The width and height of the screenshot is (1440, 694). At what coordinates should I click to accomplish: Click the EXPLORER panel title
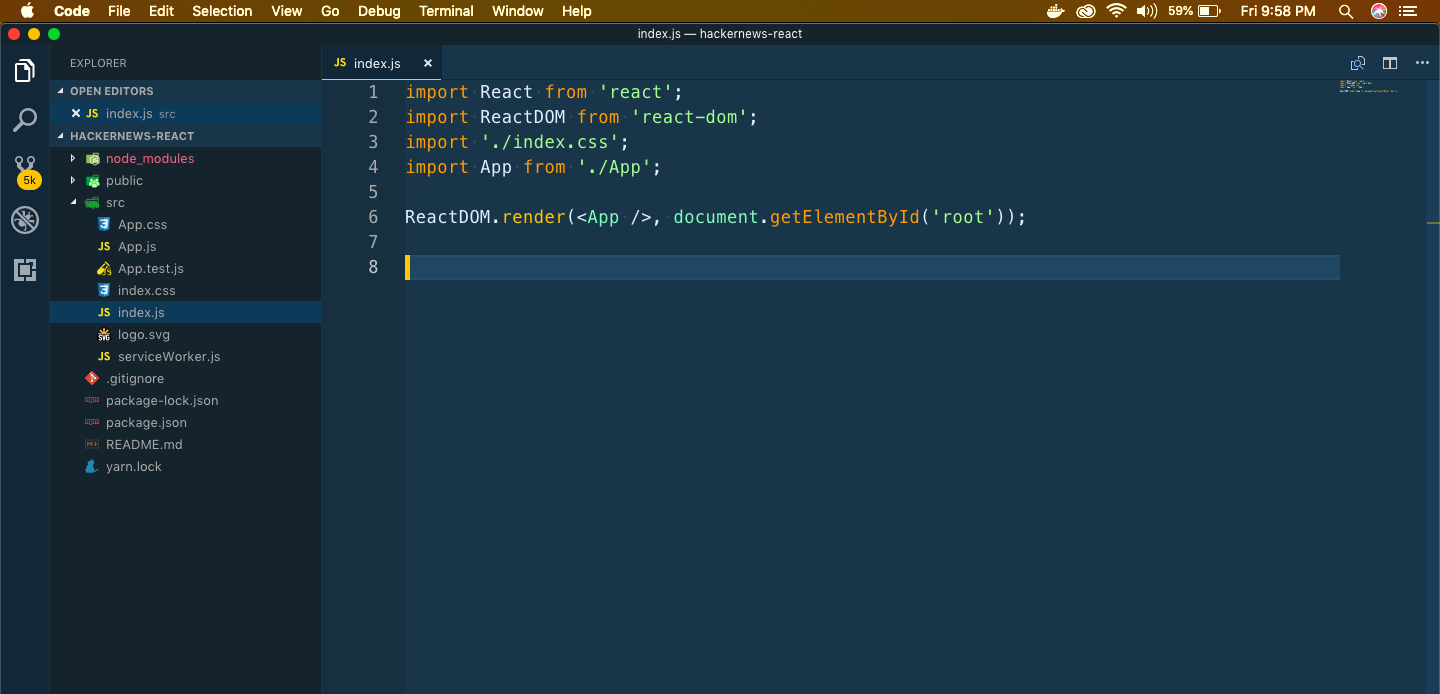point(98,63)
